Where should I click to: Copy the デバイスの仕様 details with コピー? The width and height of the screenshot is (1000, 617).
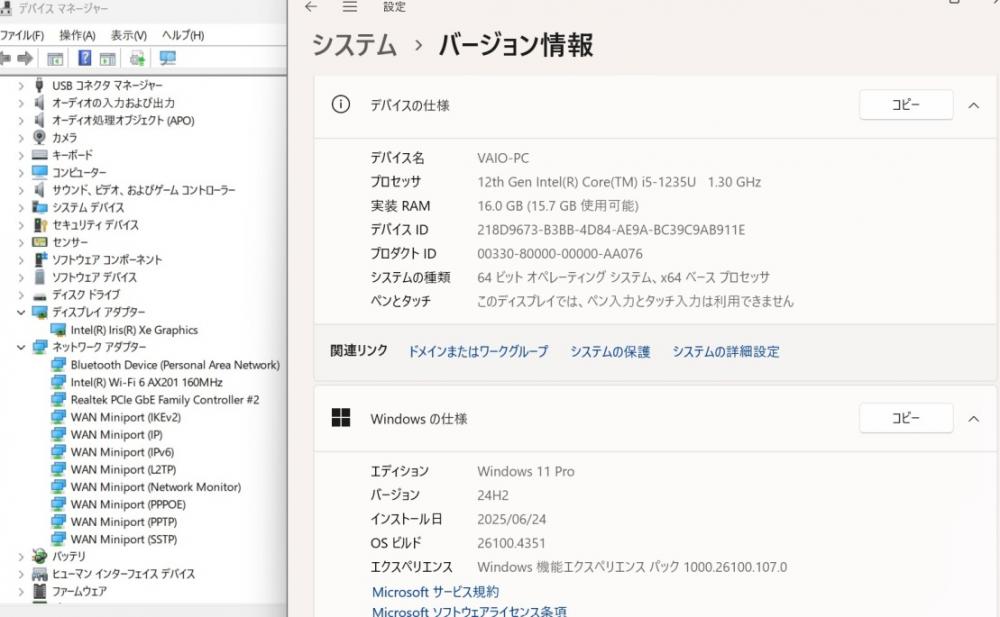coord(906,105)
